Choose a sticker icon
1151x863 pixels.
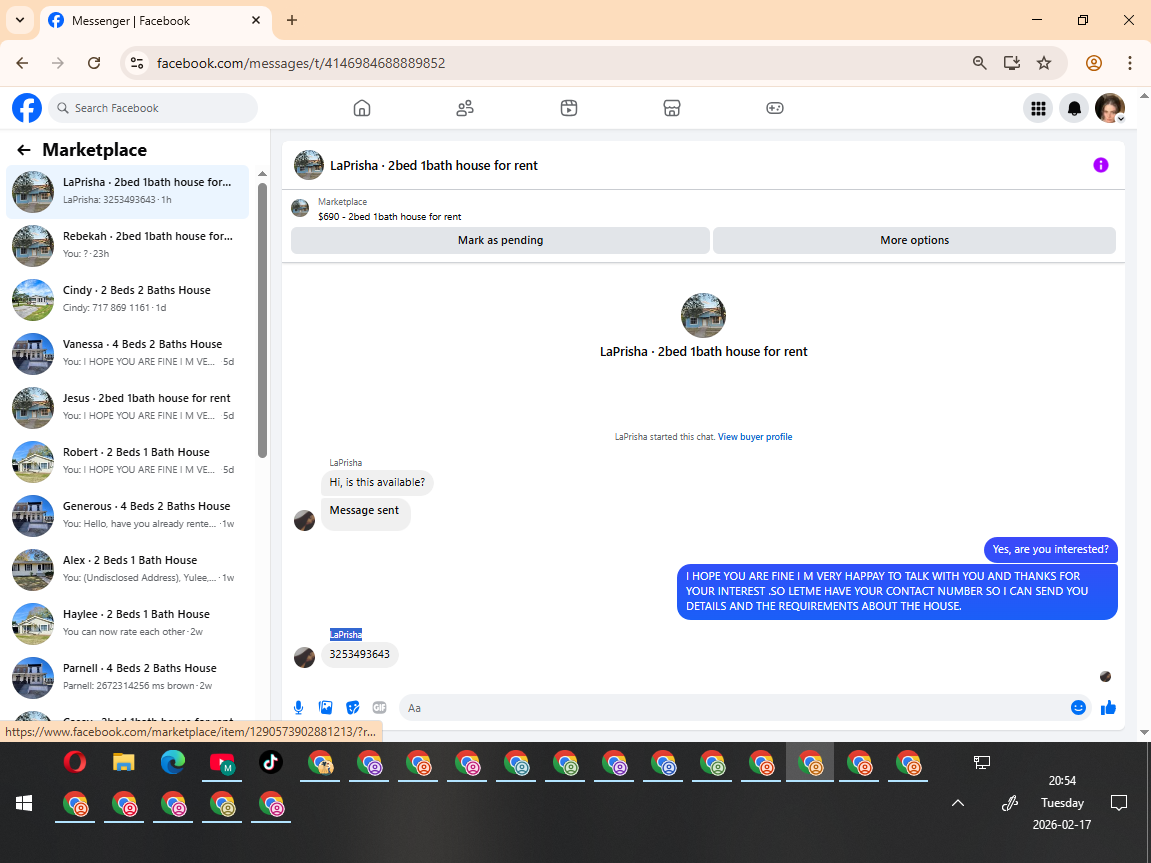[352, 707]
